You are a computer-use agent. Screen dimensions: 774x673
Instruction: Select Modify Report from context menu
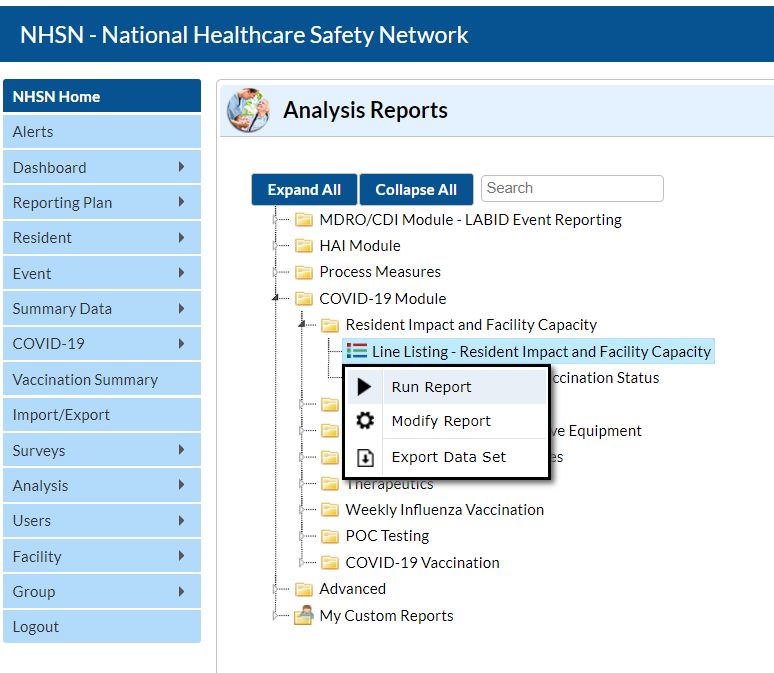447,421
